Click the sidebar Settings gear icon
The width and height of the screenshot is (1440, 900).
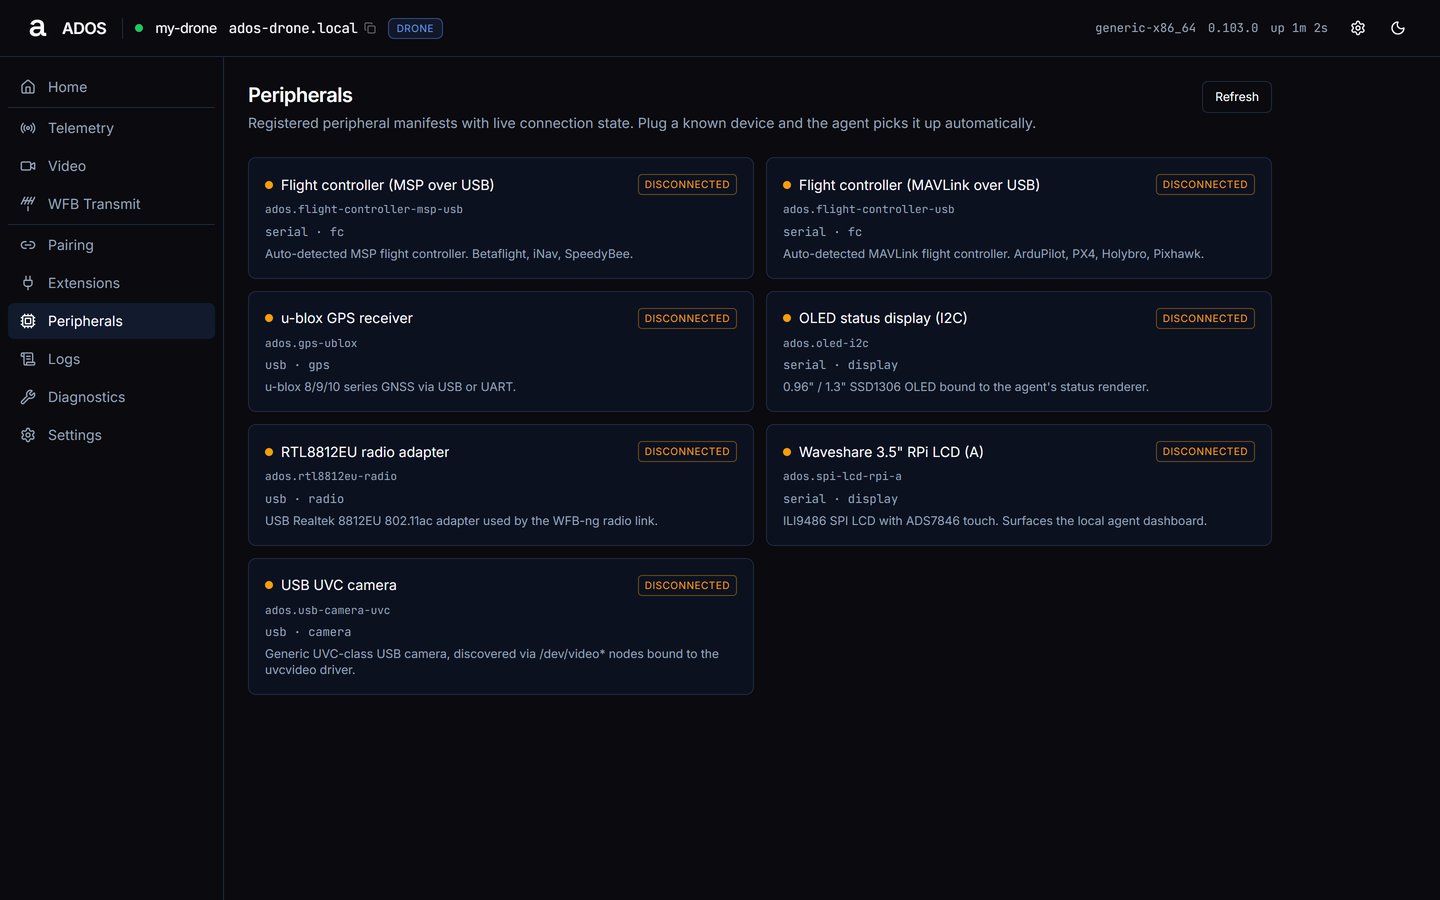28,435
